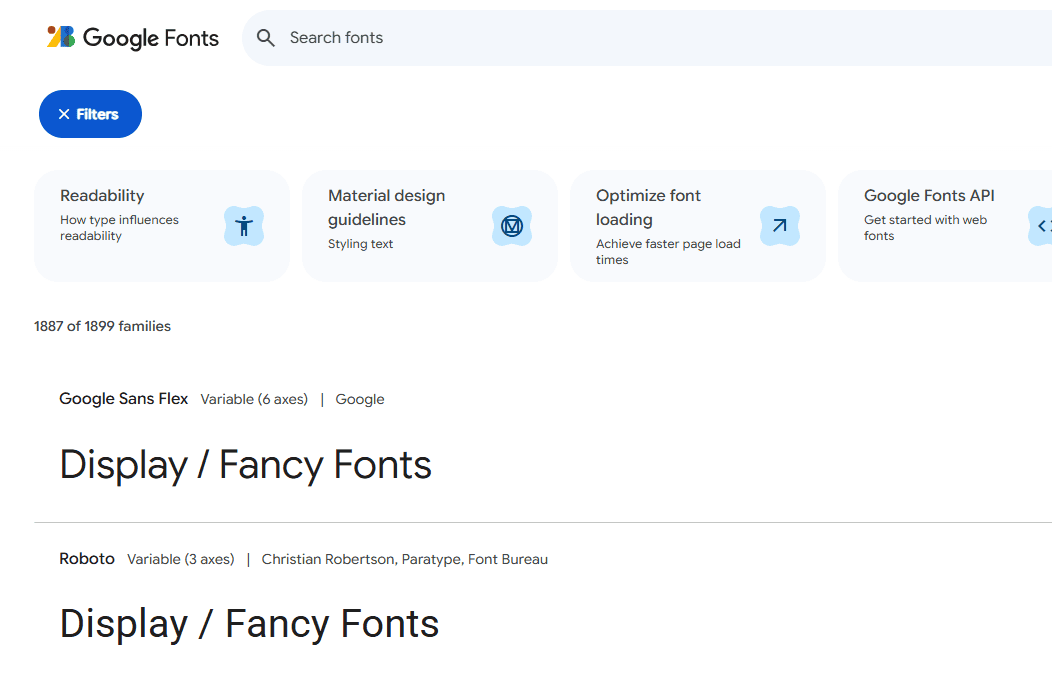Click the magnifying glass search icon
The height and width of the screenshot is (677, 1052).
(265, 38)
